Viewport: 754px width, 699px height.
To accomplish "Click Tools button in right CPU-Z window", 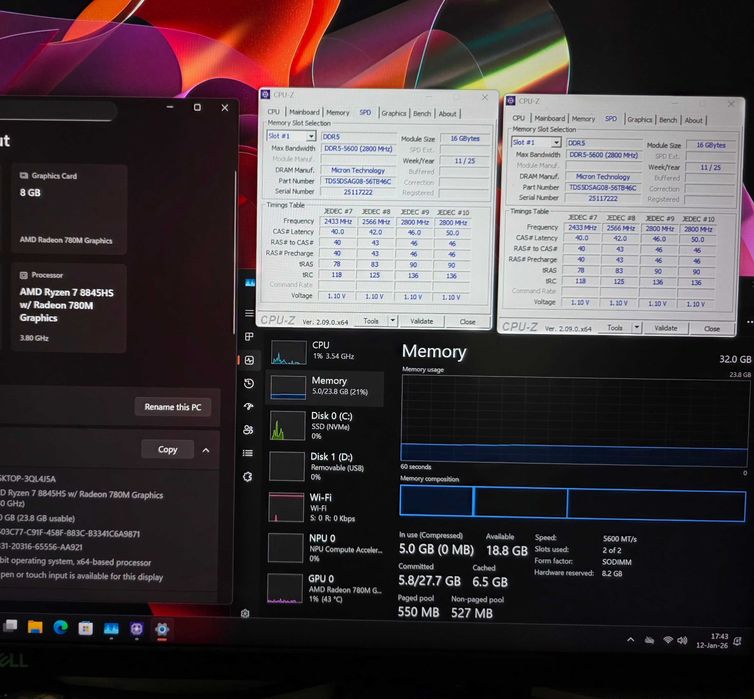I will 615,327.
